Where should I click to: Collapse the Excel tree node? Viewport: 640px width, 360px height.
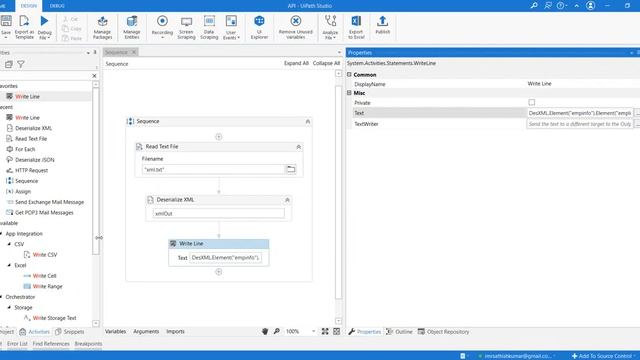click(9, 265)
